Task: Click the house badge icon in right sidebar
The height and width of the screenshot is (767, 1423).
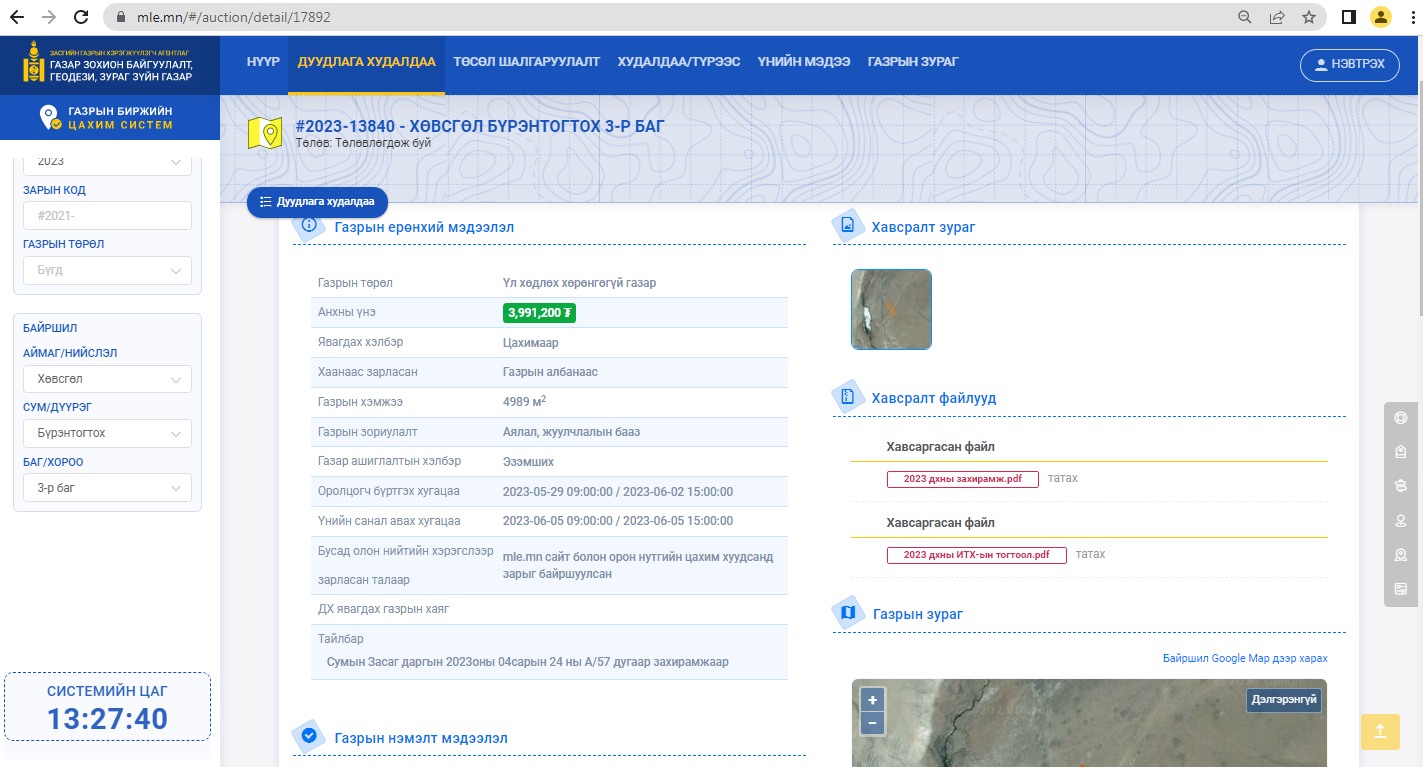Action: coord(1401,453)
